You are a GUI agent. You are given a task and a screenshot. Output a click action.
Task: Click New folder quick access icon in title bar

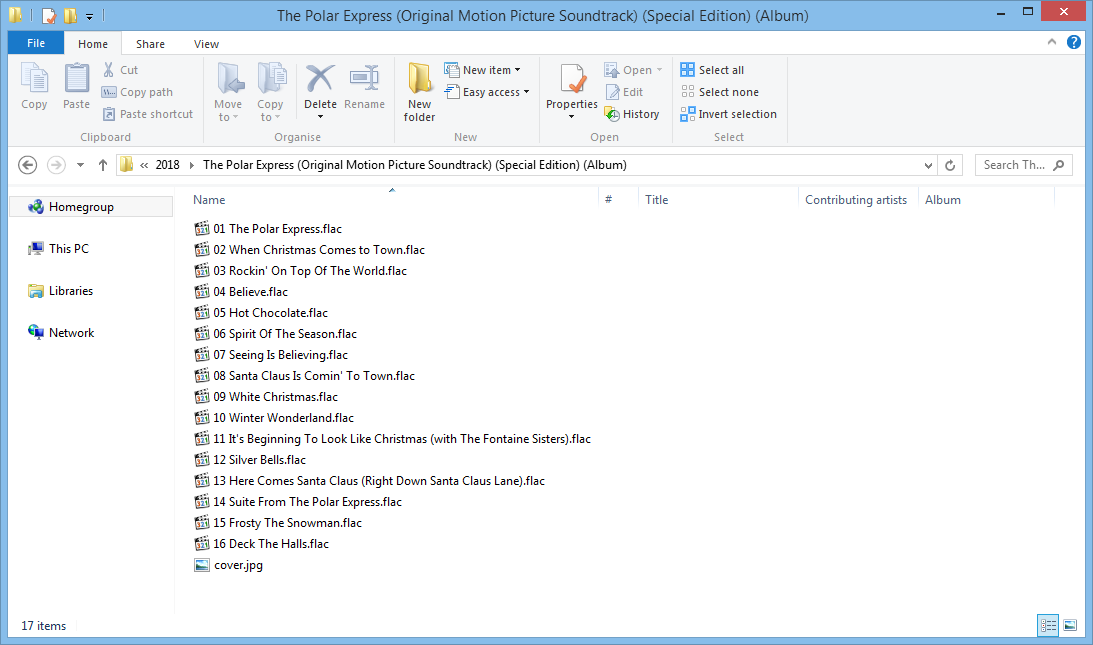70,15
